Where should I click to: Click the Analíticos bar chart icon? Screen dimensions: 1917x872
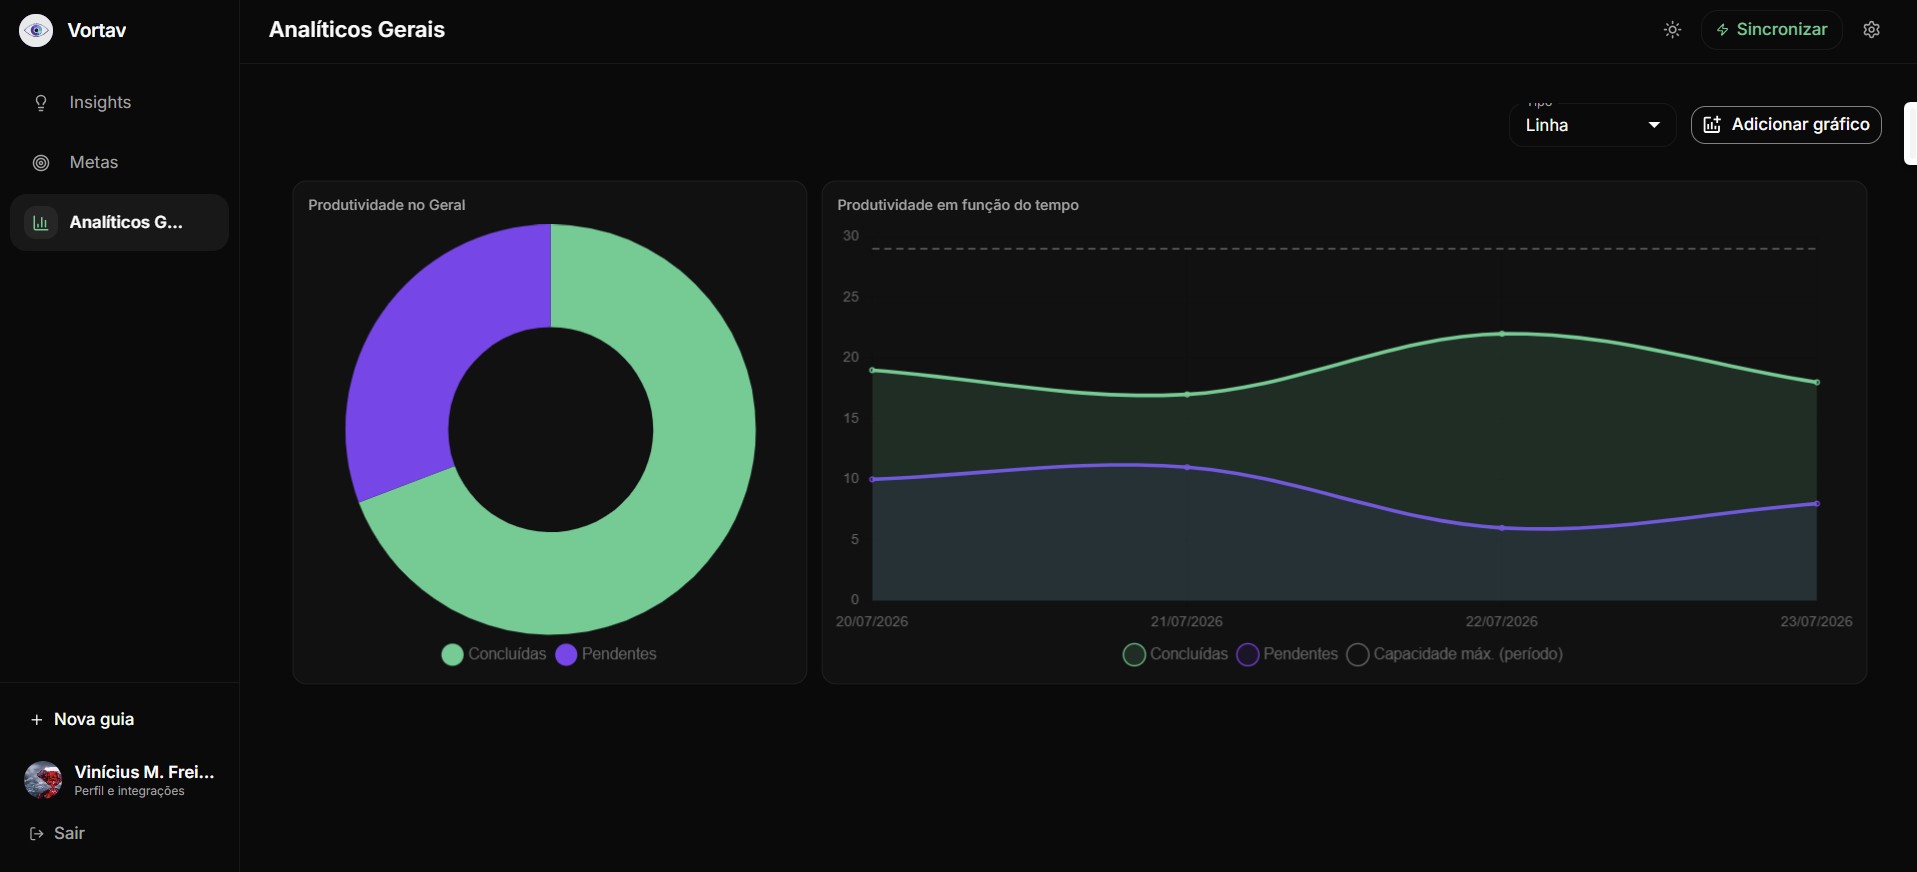(x=41, y=223)
